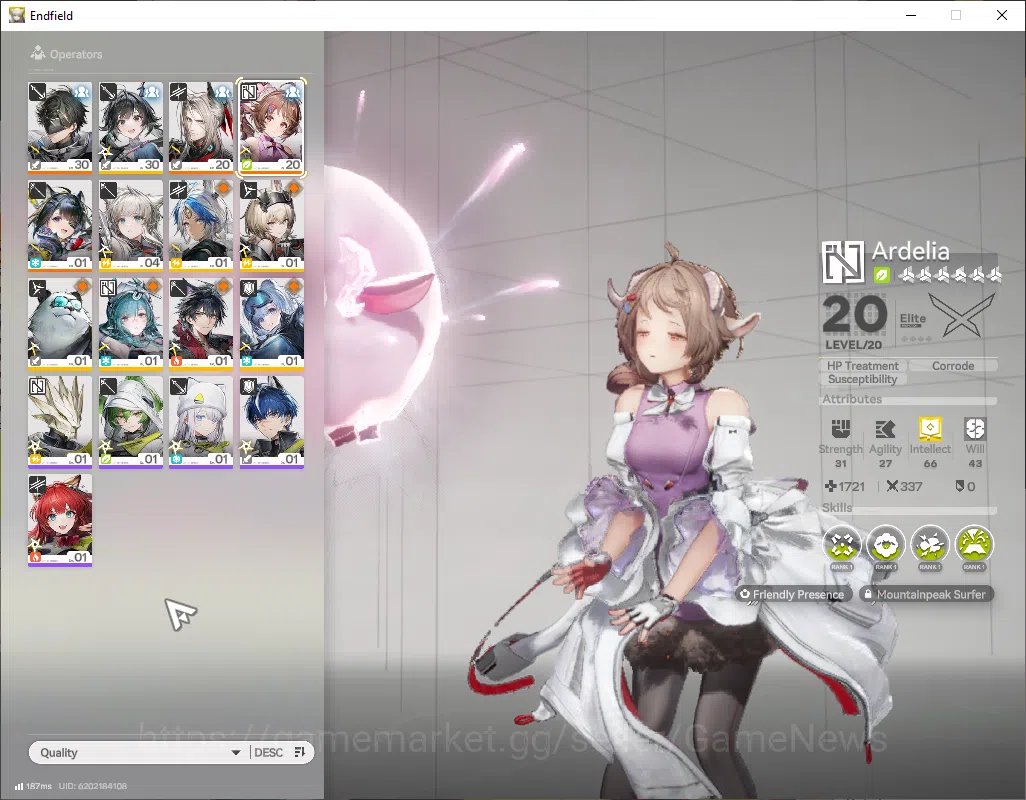
Task: Click the green leaf element icon
Action: click(x=881, y=275)
